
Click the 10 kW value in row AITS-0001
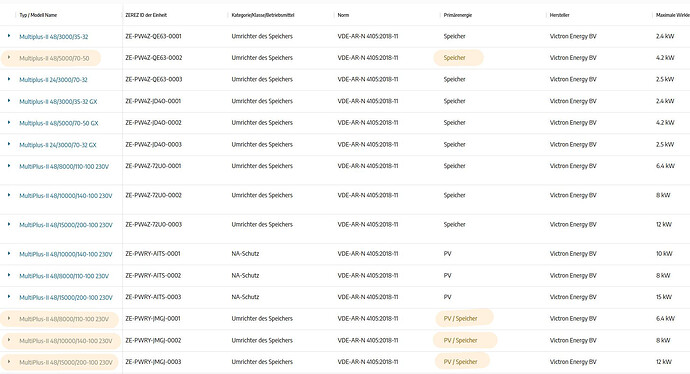pos(664,253)
